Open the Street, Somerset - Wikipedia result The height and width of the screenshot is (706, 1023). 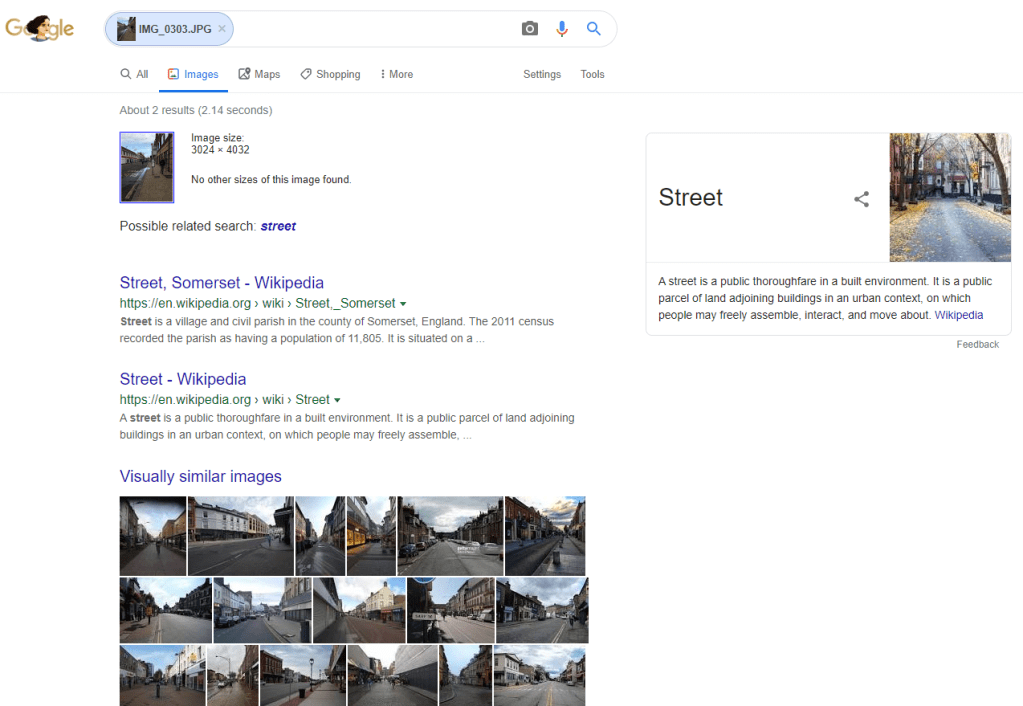click(221, 283)
